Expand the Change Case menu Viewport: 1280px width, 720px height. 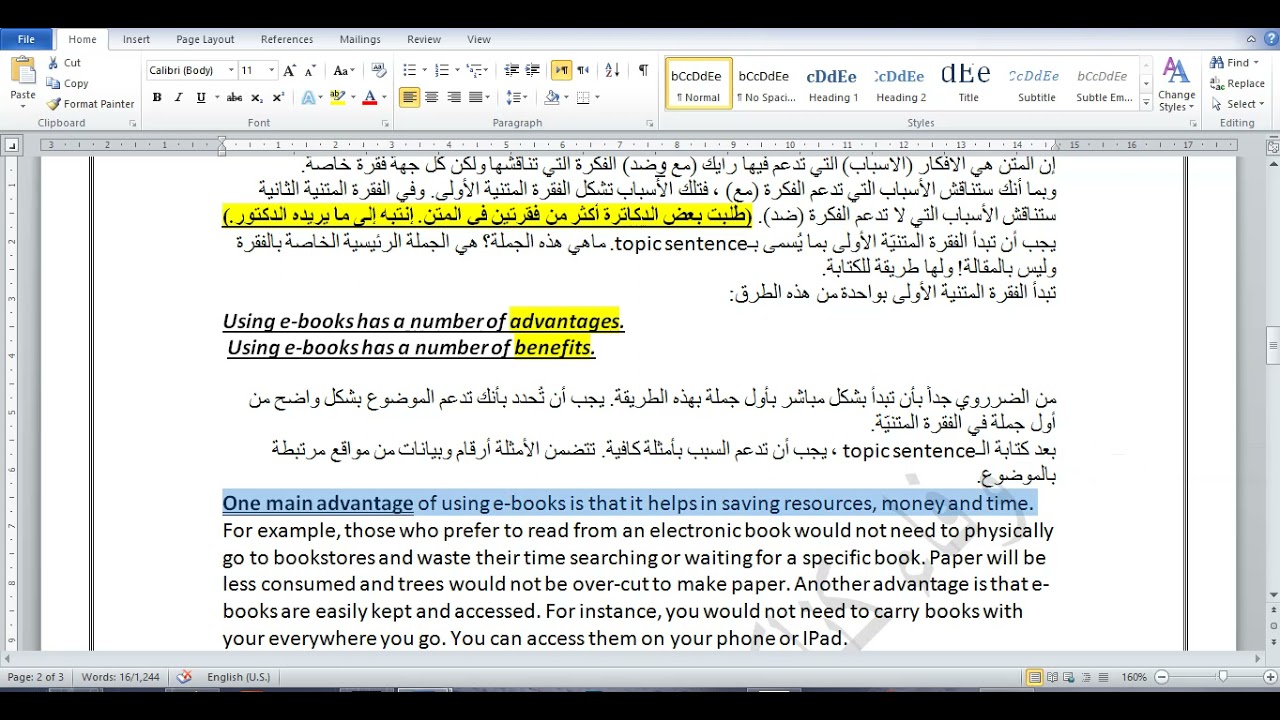pyautogui.click(x=343, y=71)
